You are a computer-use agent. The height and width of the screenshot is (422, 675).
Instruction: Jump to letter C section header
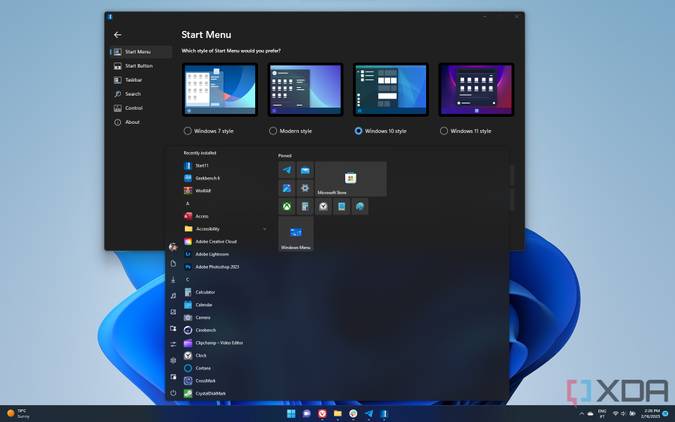tap(187, 279)
